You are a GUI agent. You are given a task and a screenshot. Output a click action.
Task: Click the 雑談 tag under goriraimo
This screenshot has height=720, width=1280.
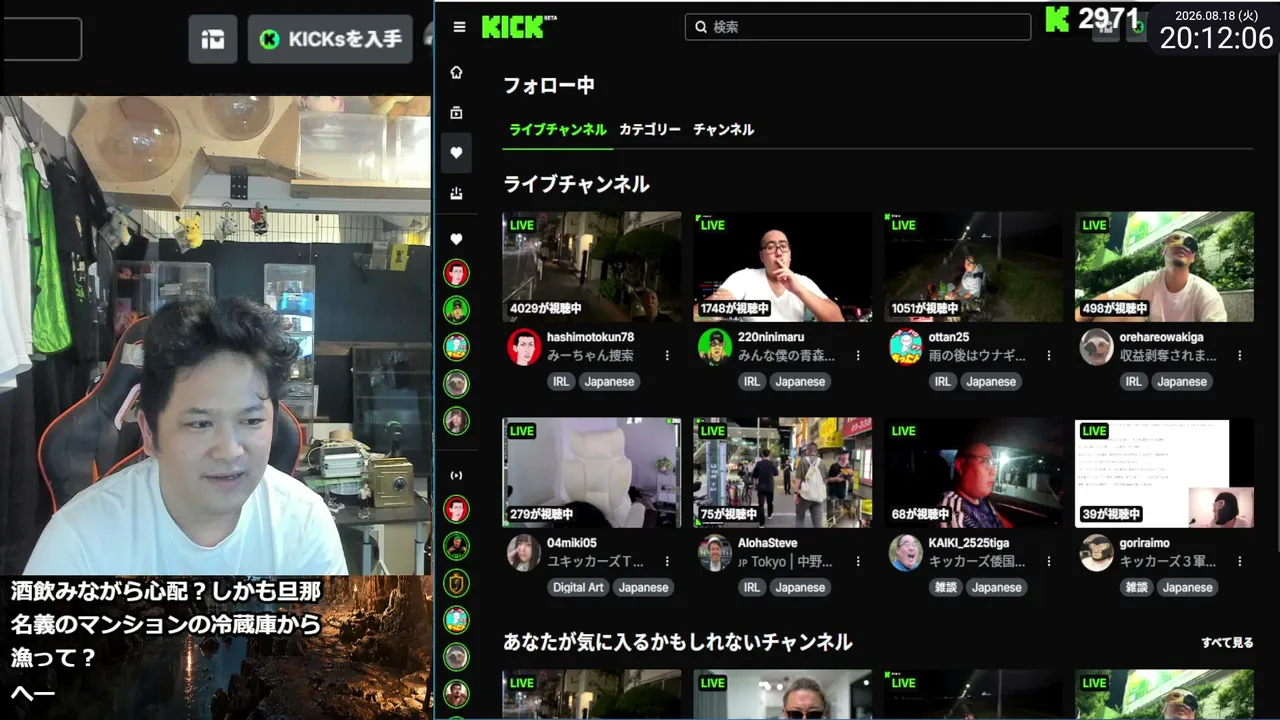1137,587
